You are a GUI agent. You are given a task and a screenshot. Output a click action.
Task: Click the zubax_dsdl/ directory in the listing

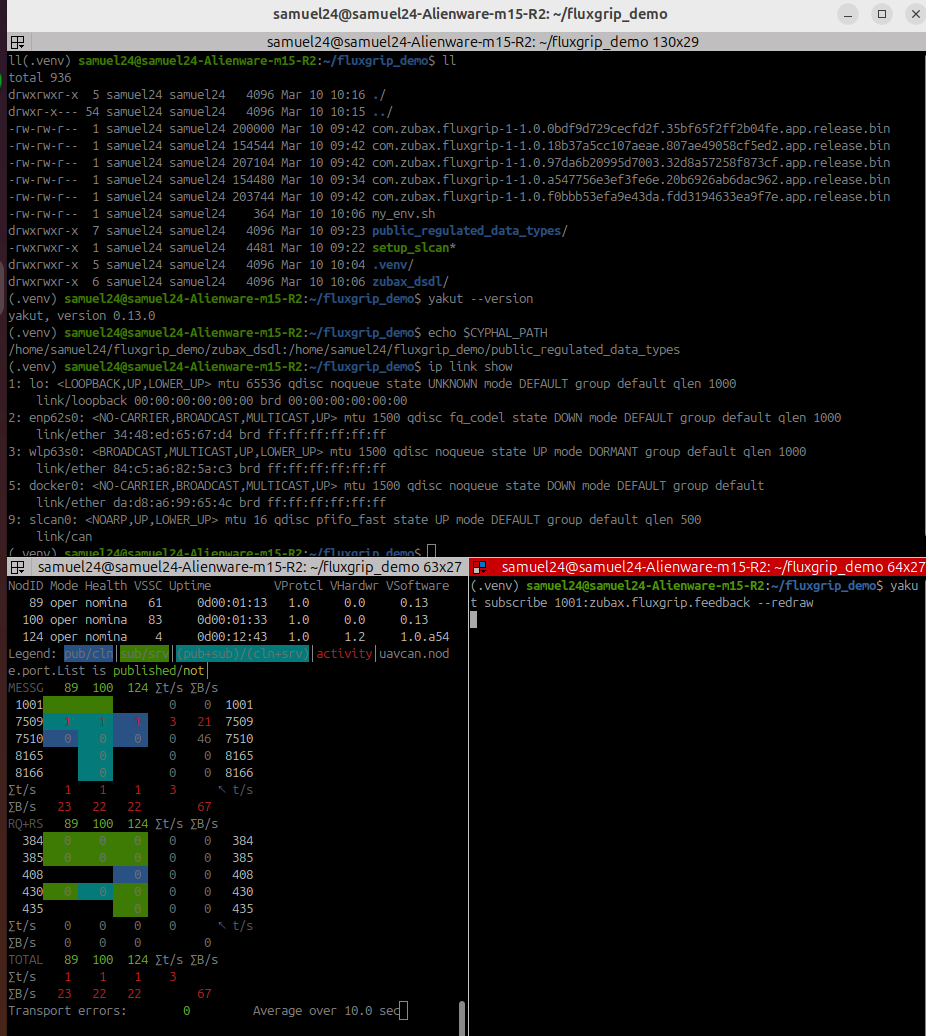[x=410, y=281]
